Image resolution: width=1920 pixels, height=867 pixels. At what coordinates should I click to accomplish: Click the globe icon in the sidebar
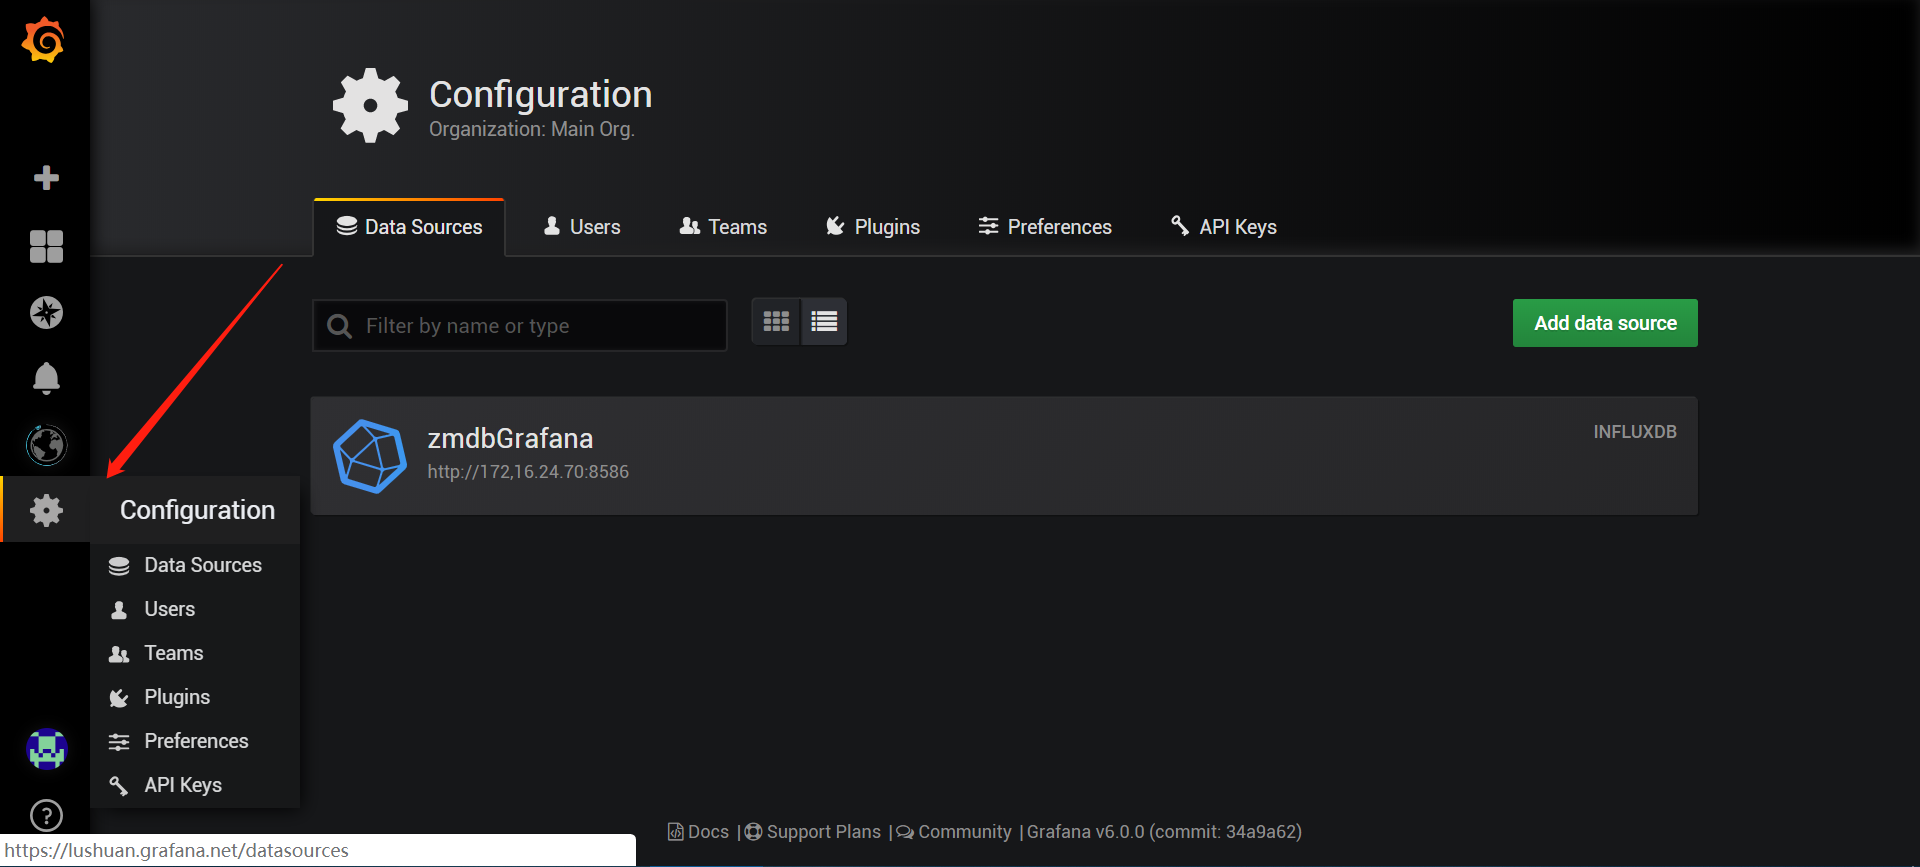coord(46,445)
